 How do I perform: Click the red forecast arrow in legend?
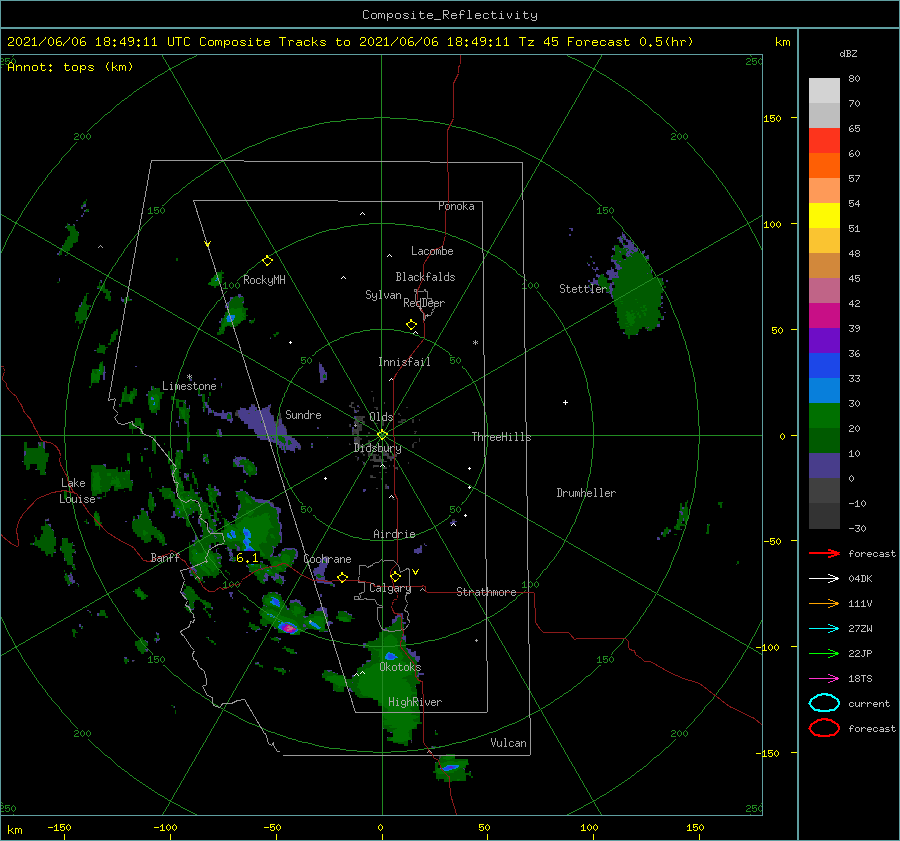coord(824,553)
